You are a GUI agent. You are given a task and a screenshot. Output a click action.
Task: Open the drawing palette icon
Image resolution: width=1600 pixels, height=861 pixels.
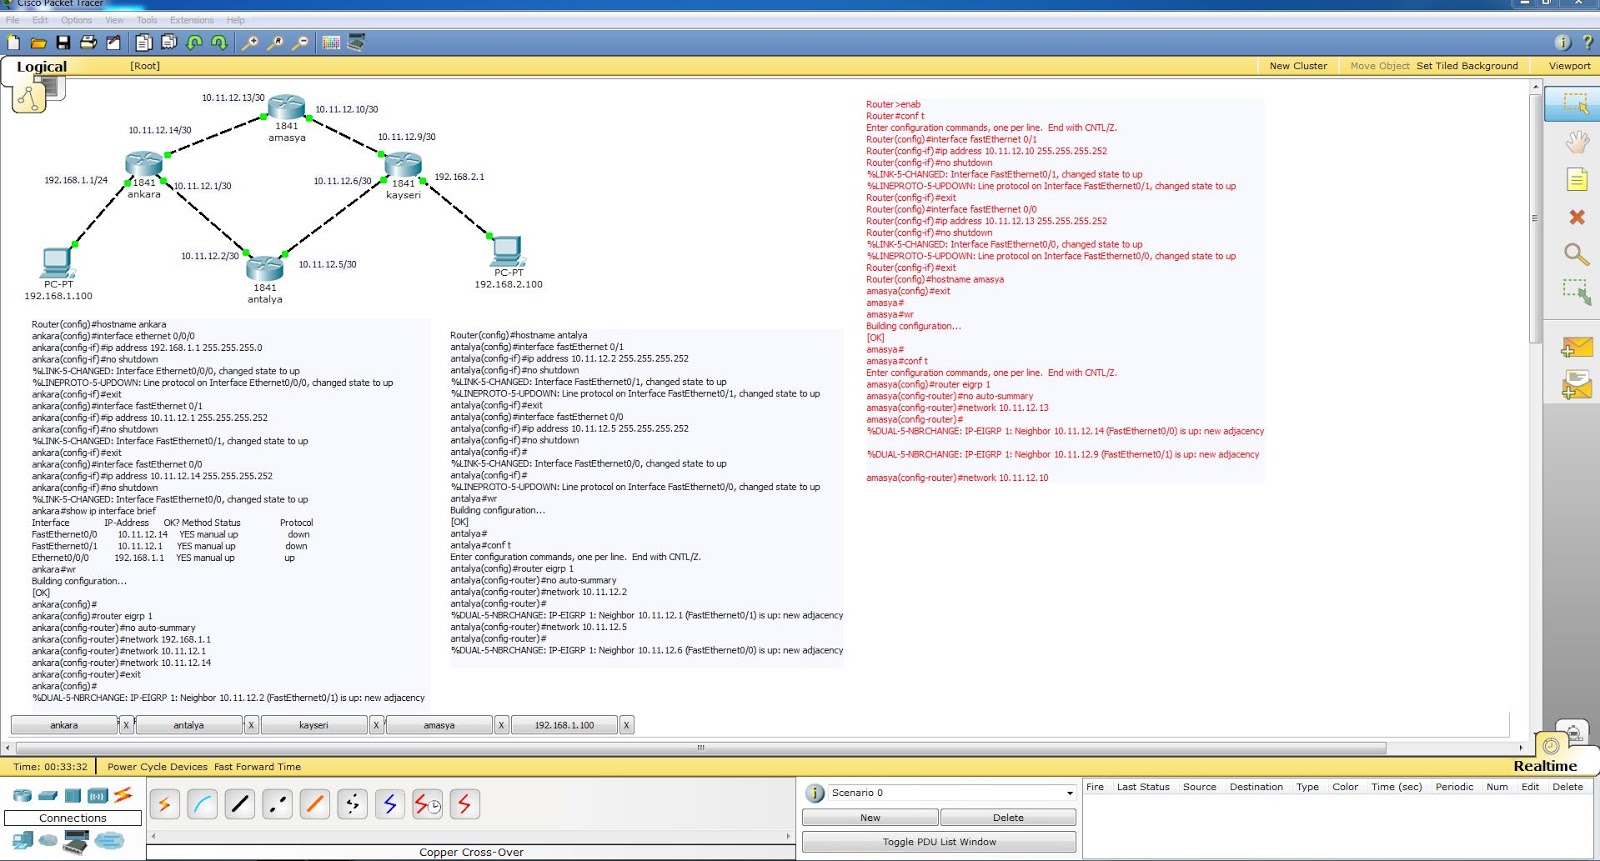331,42
